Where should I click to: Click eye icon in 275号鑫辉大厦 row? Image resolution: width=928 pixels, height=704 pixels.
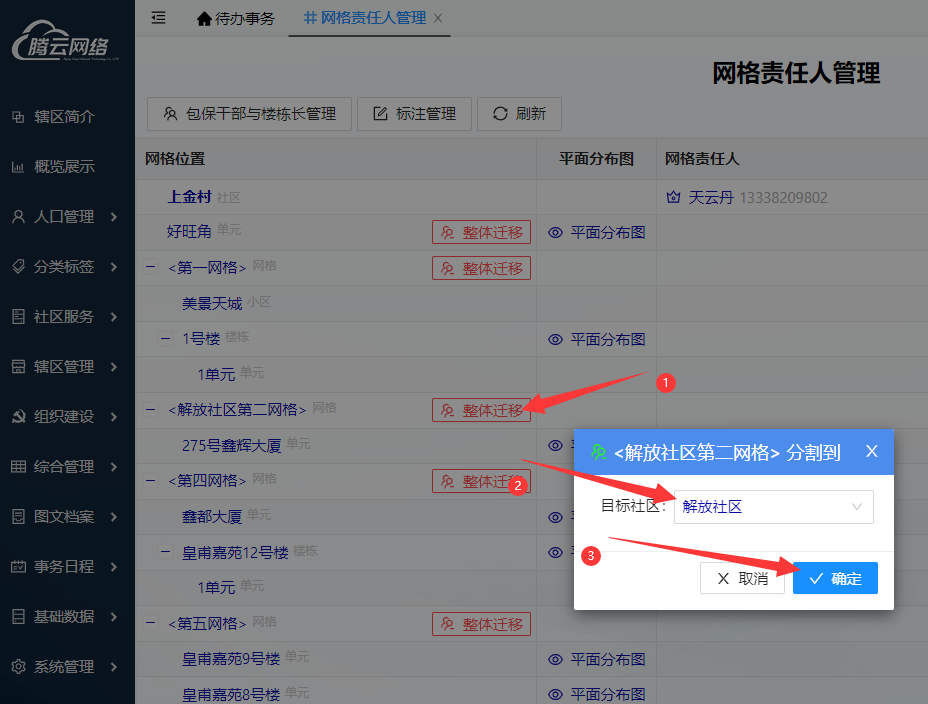tap(555, 445)
